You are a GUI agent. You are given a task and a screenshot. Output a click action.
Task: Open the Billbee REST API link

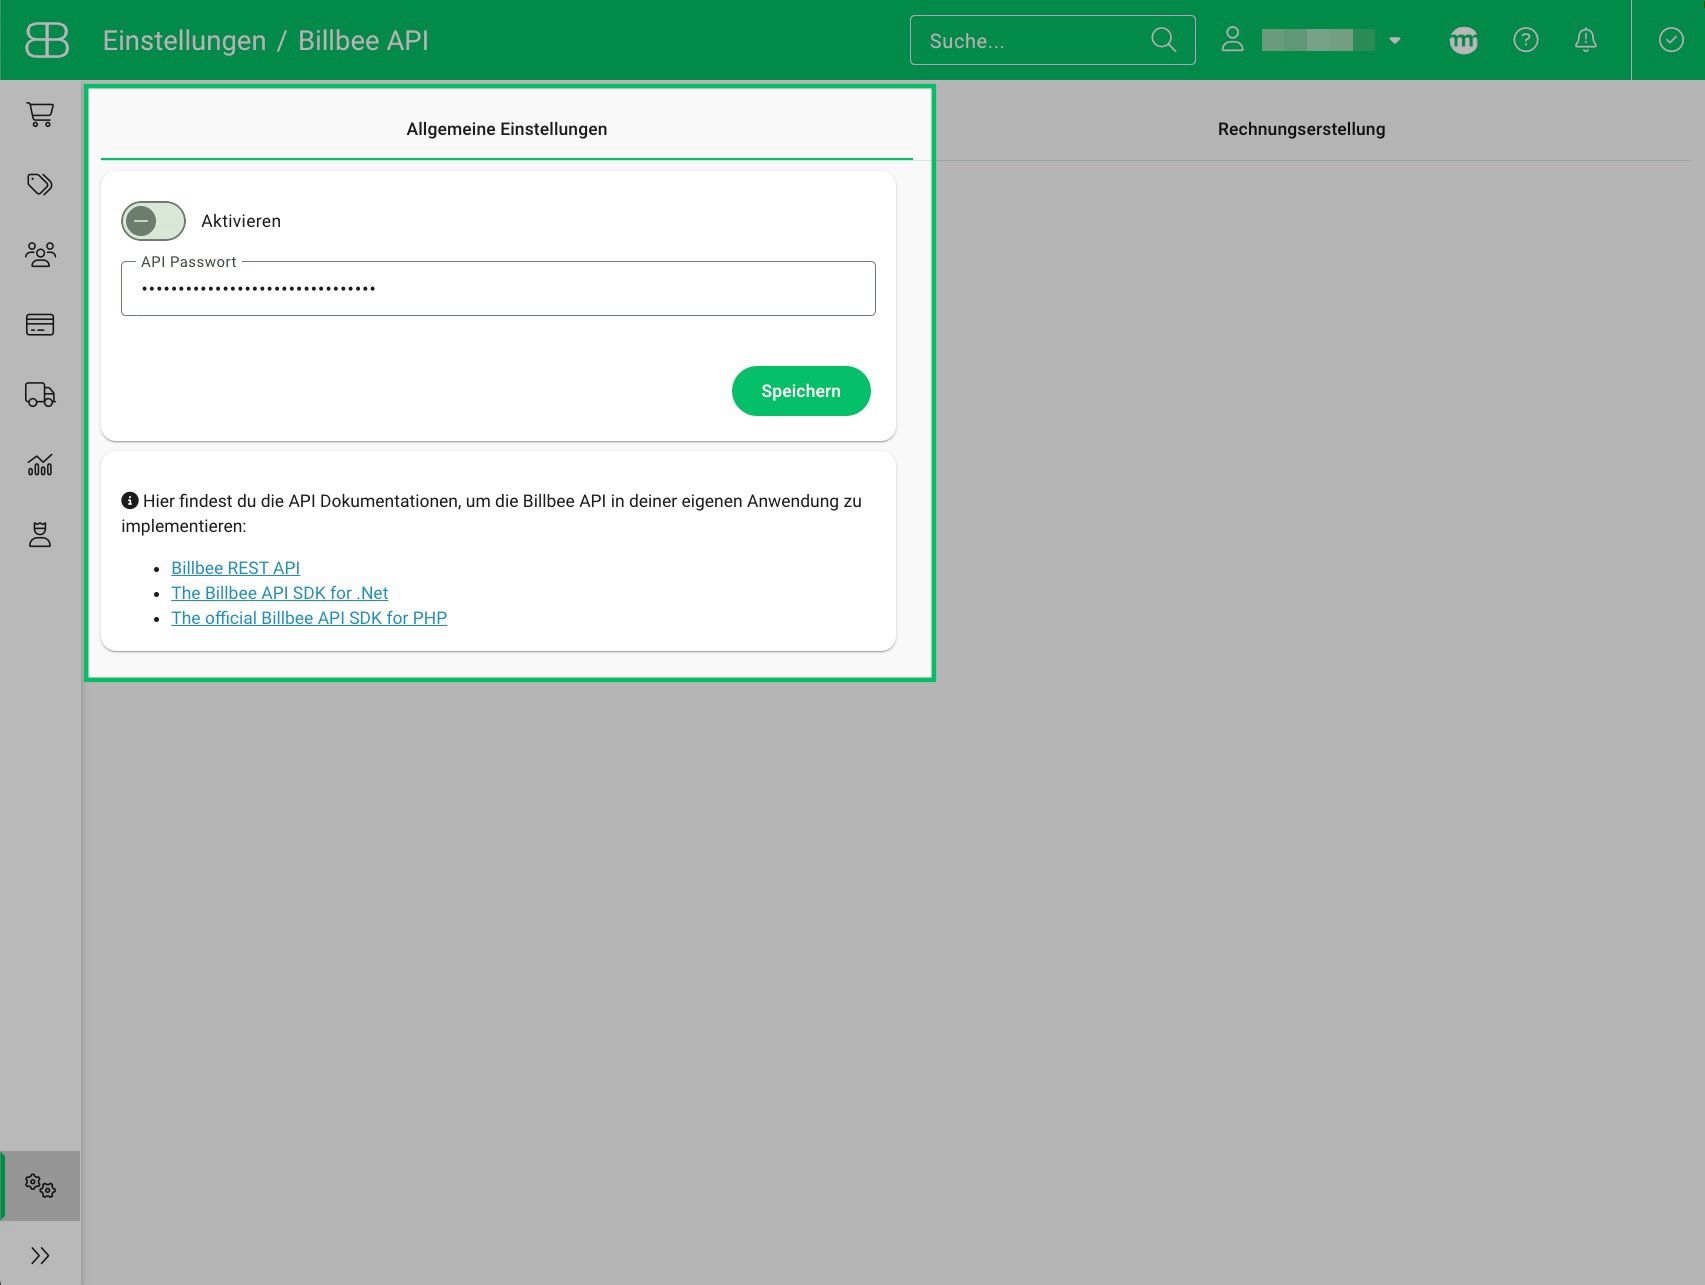[x=235, y=568]
